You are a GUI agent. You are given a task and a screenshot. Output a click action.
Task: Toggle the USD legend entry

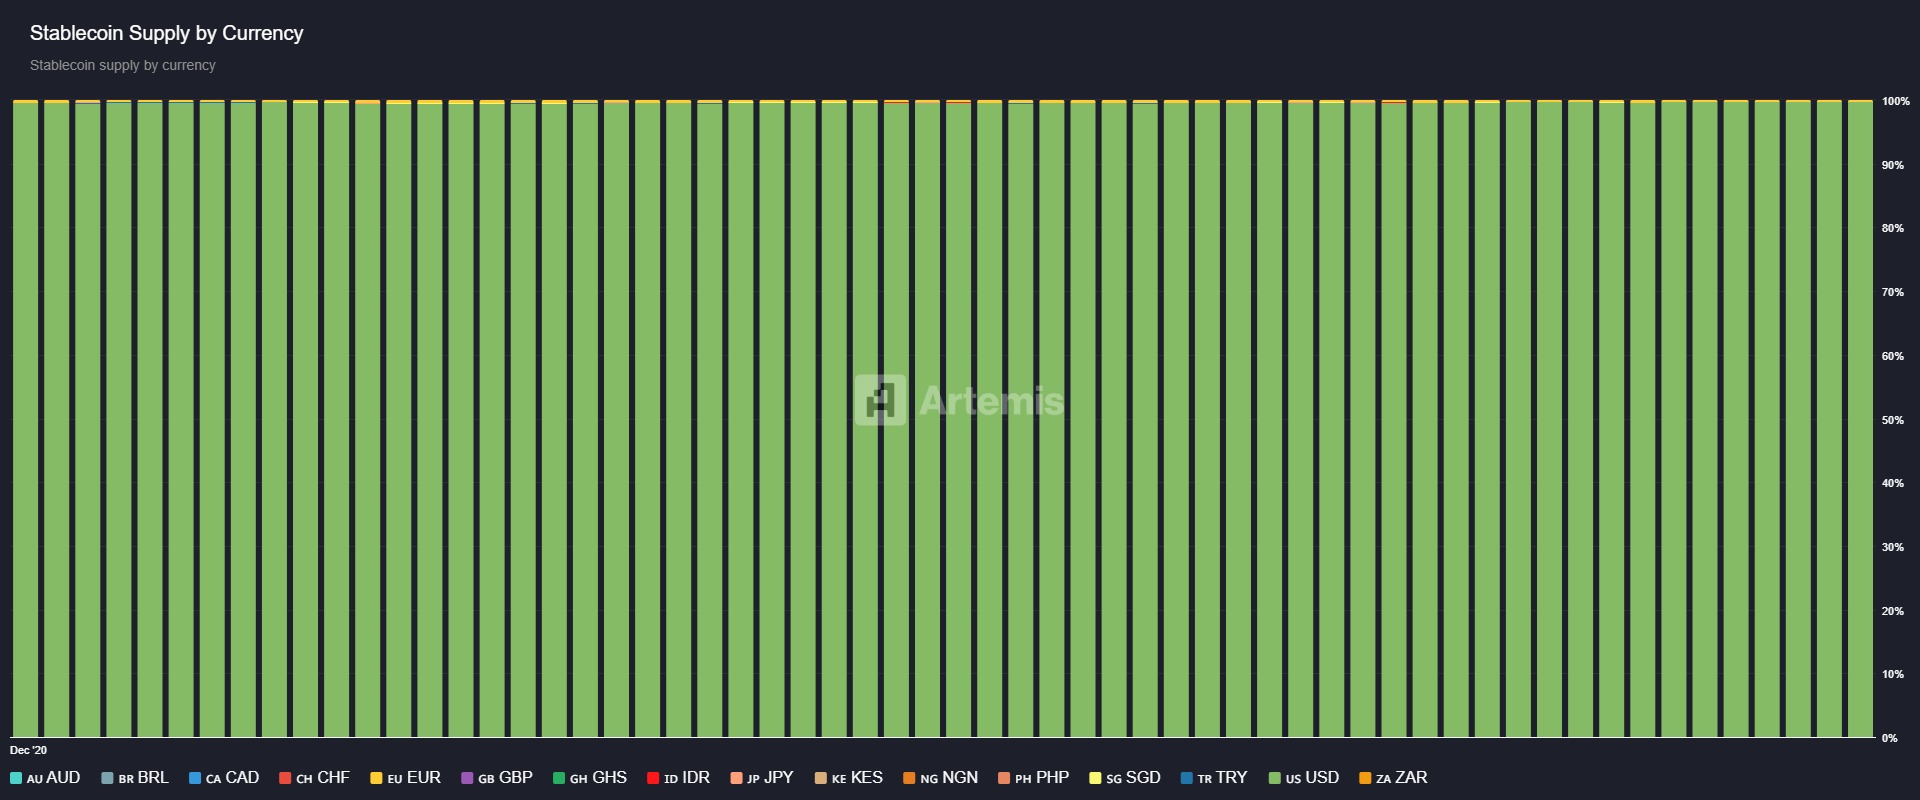pyautogui.click(x=1304, y=778)
